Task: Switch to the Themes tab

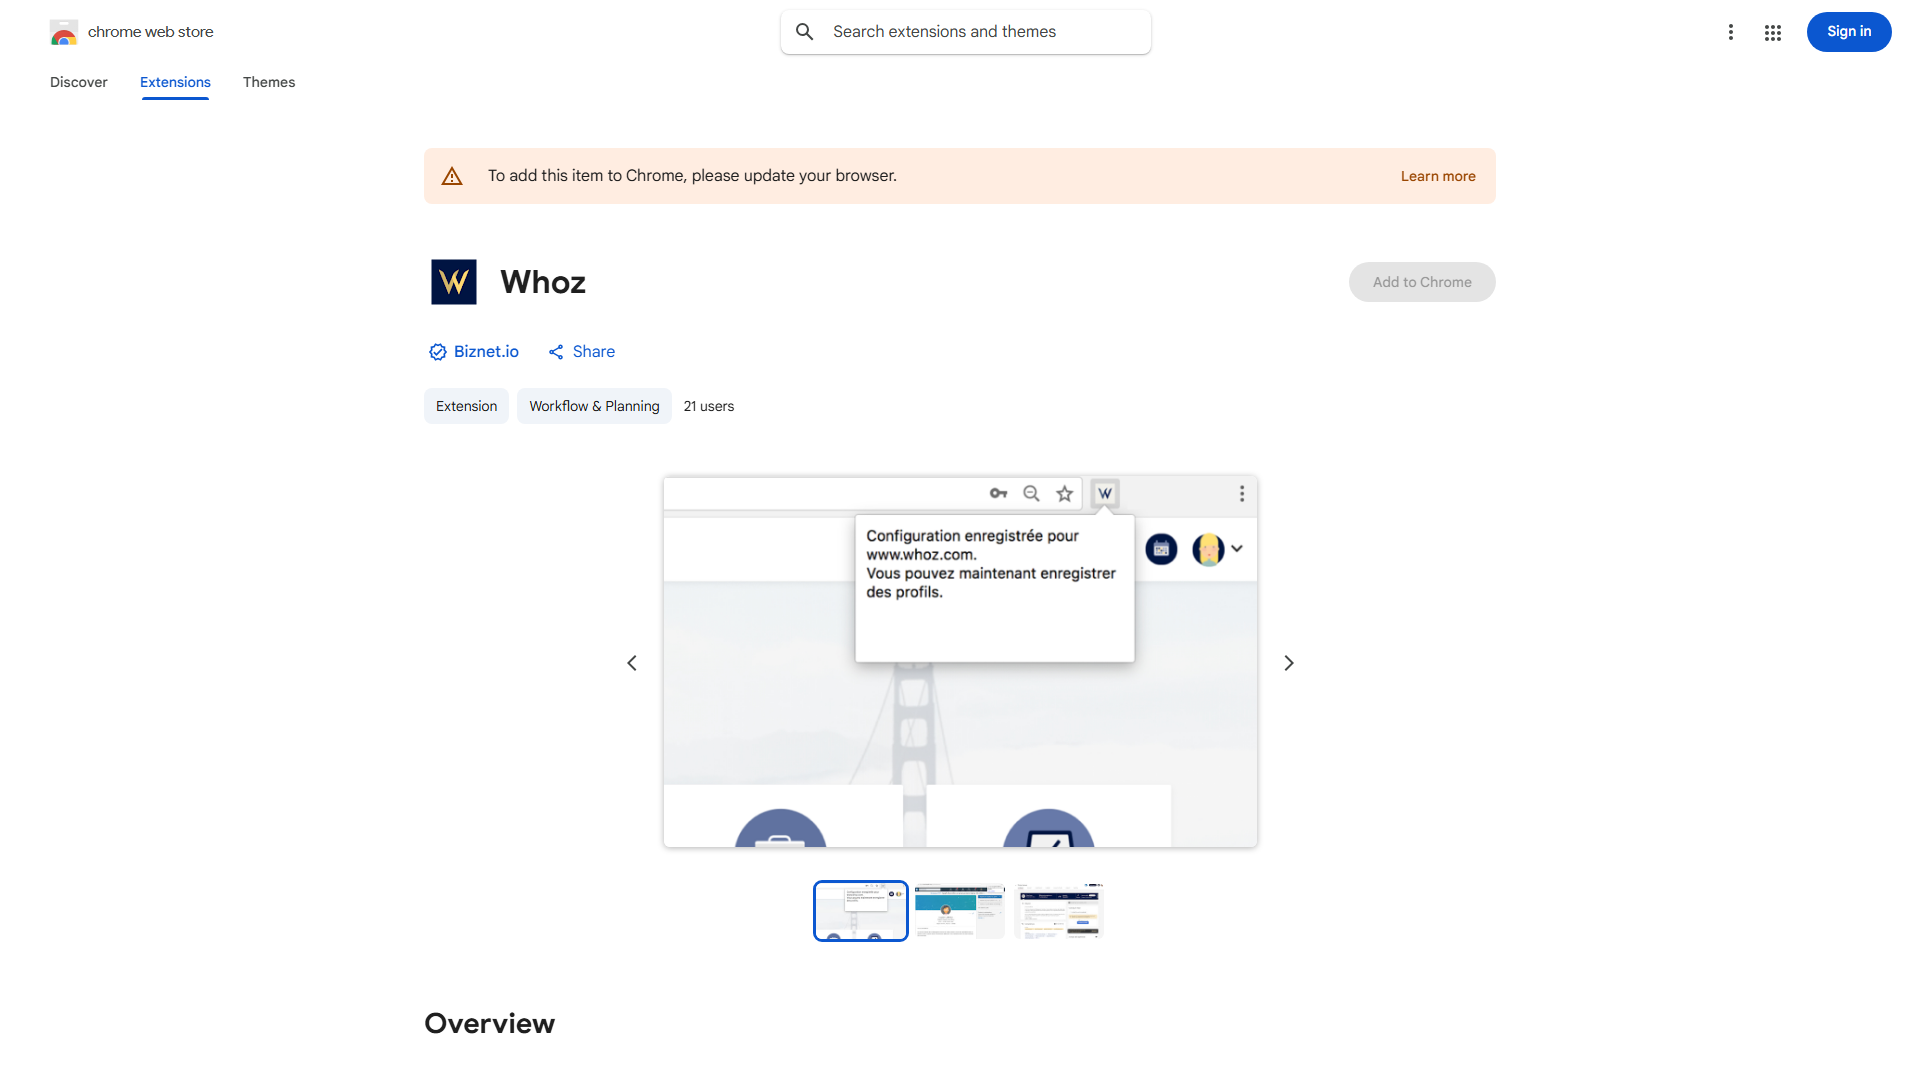Action: pos(268,82)
